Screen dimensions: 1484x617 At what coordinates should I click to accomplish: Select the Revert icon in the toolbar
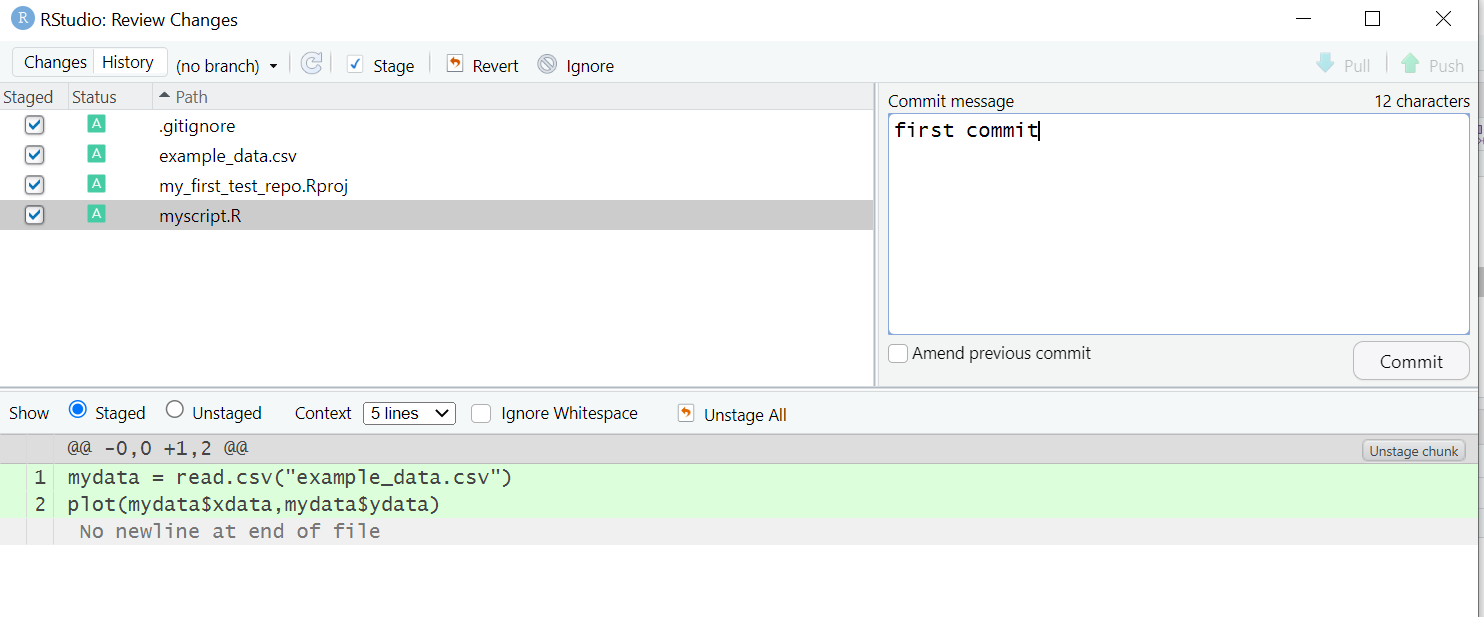click(454, 63)
